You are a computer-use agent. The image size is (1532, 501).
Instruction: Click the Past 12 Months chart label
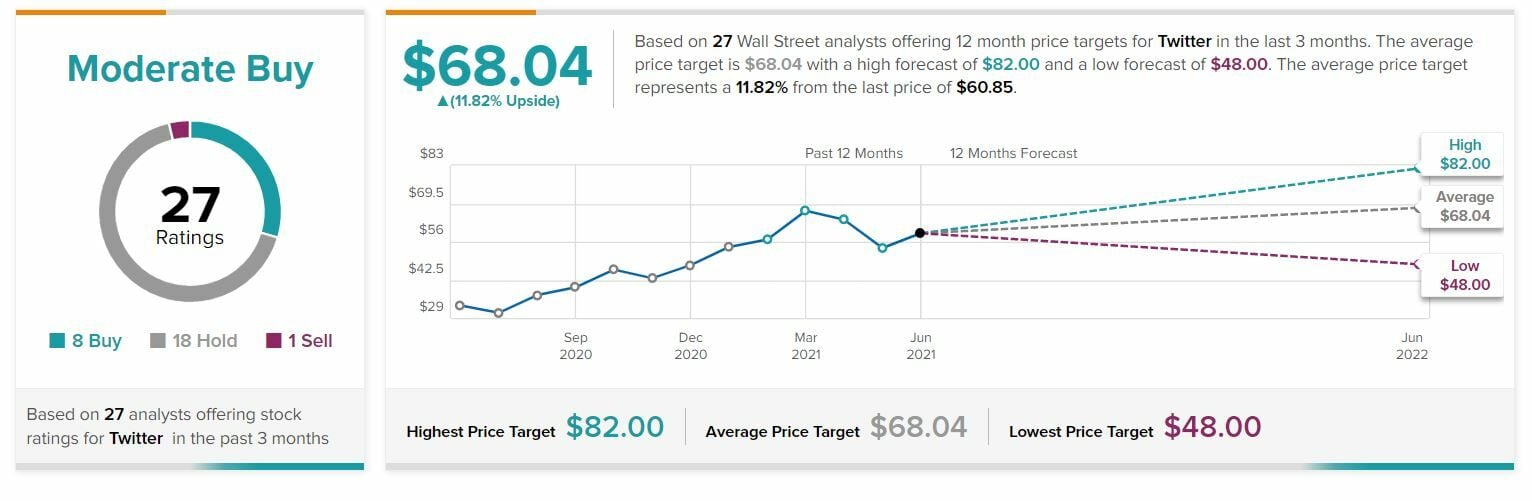pyautogui.click(x=854, y=153)
